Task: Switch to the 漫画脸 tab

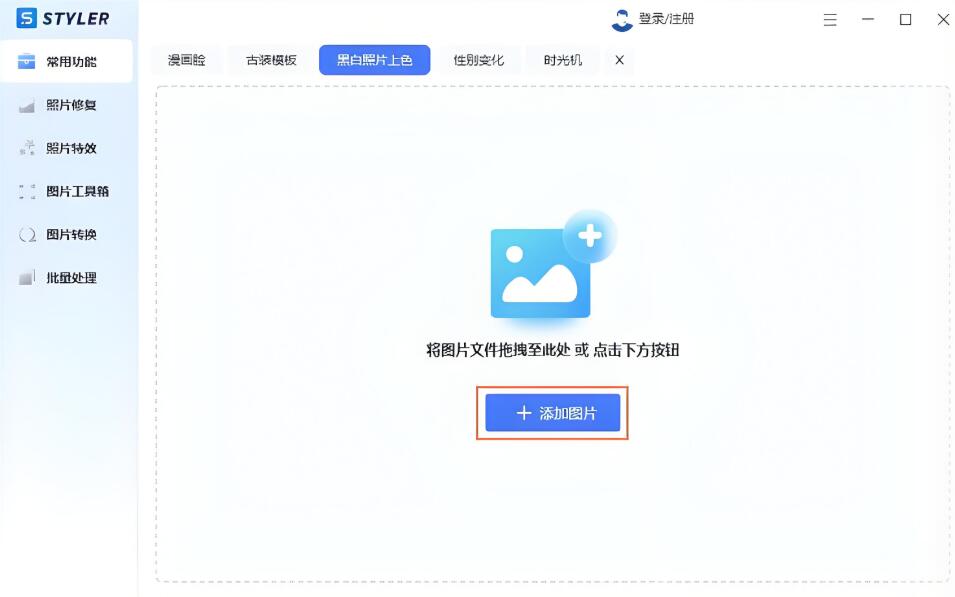Action: (187, 60)
